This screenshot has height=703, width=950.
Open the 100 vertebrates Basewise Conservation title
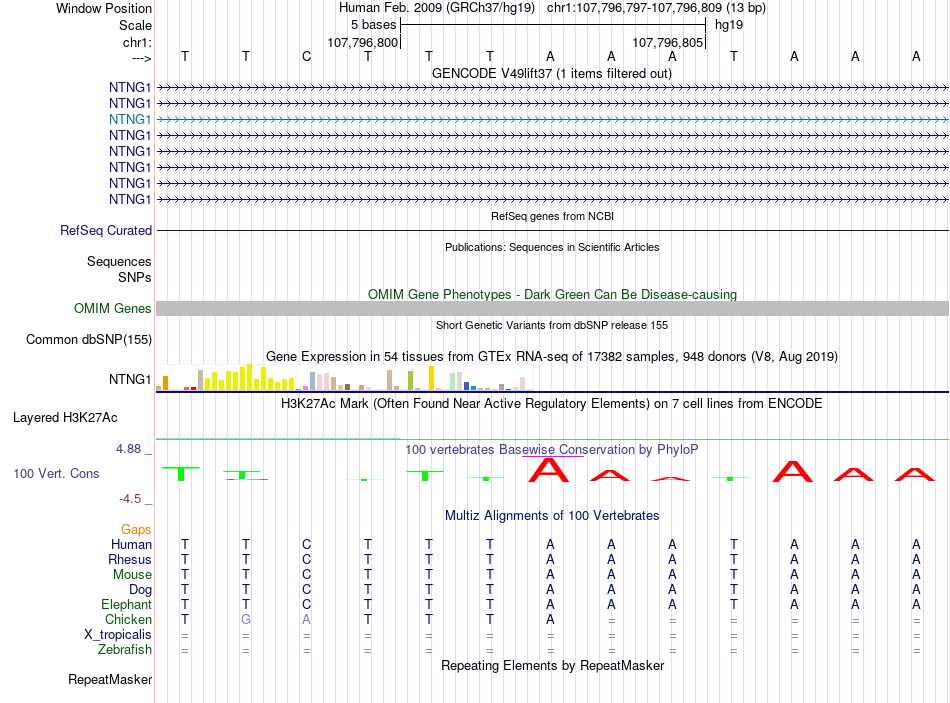[x=552, y=450]
